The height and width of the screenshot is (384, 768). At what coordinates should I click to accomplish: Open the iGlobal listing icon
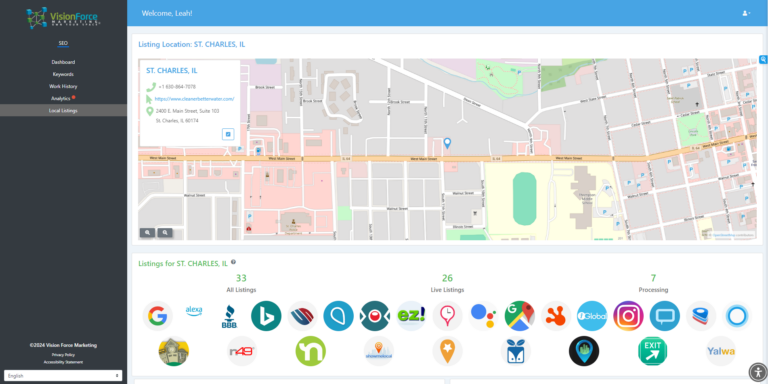click(592, 316)
